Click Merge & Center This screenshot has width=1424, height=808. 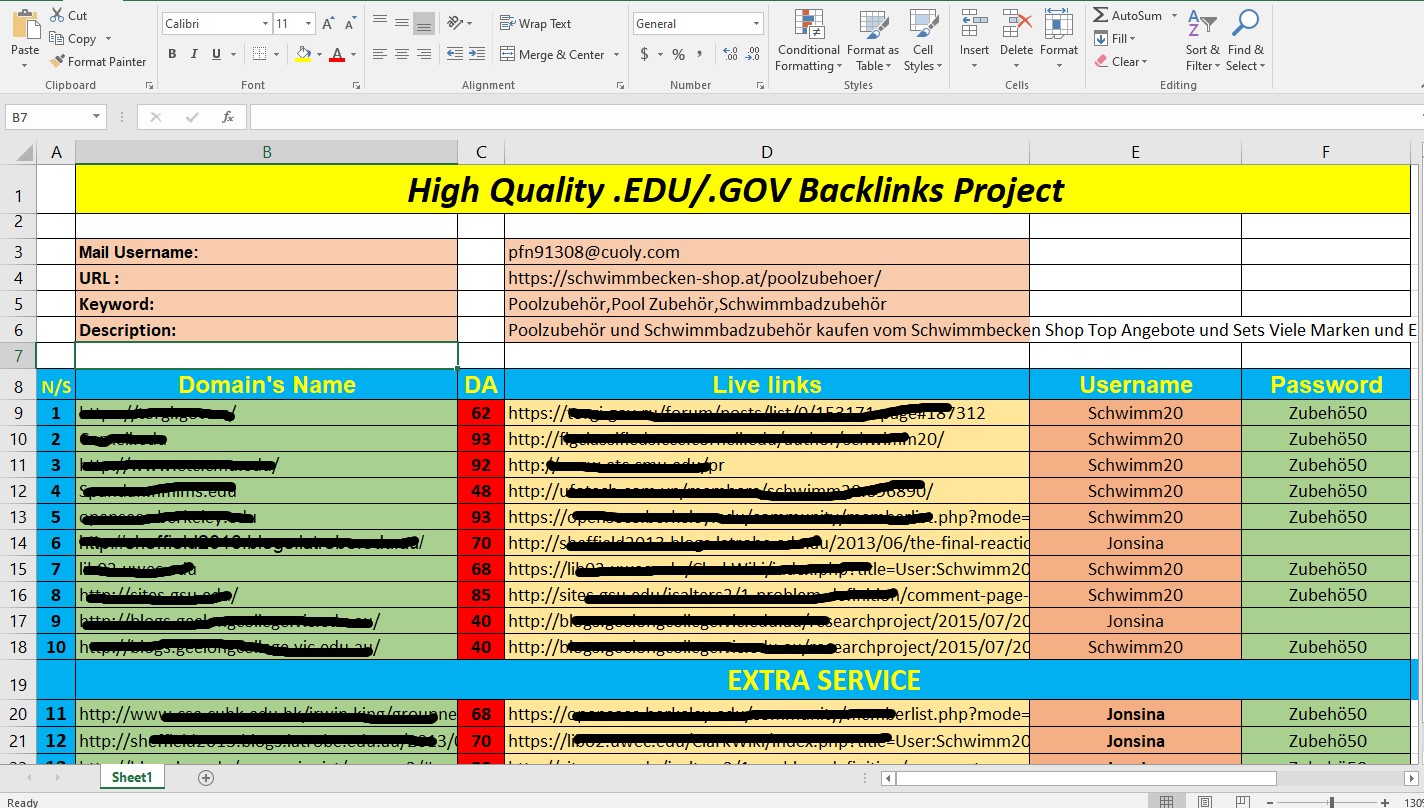tap(555, 54)
